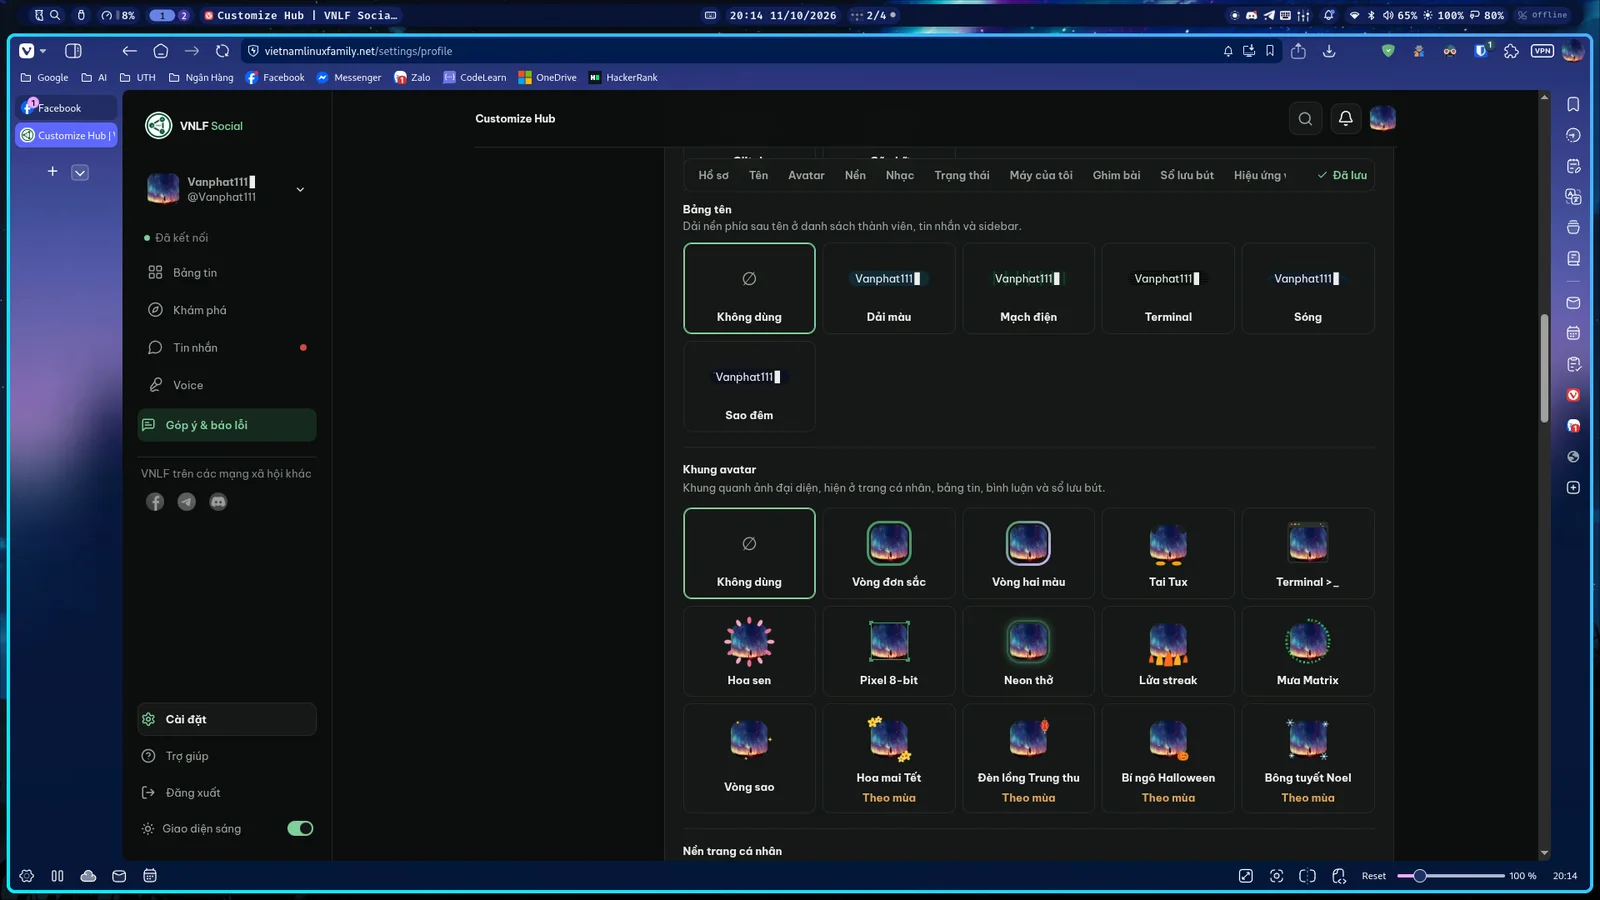Reload the page with the browser refresh icon

[222, 51]
